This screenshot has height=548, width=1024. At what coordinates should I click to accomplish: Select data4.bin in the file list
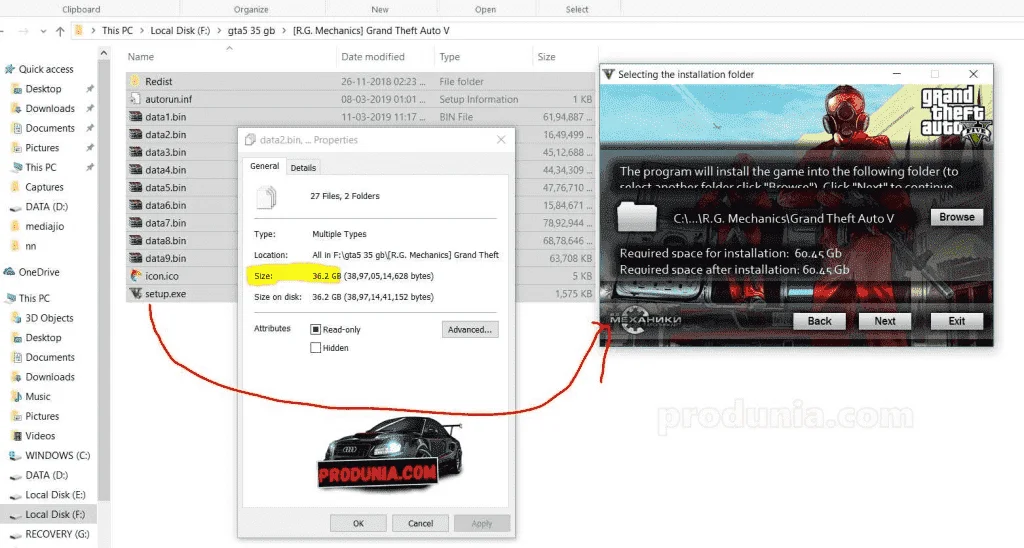tap(165, 169)
